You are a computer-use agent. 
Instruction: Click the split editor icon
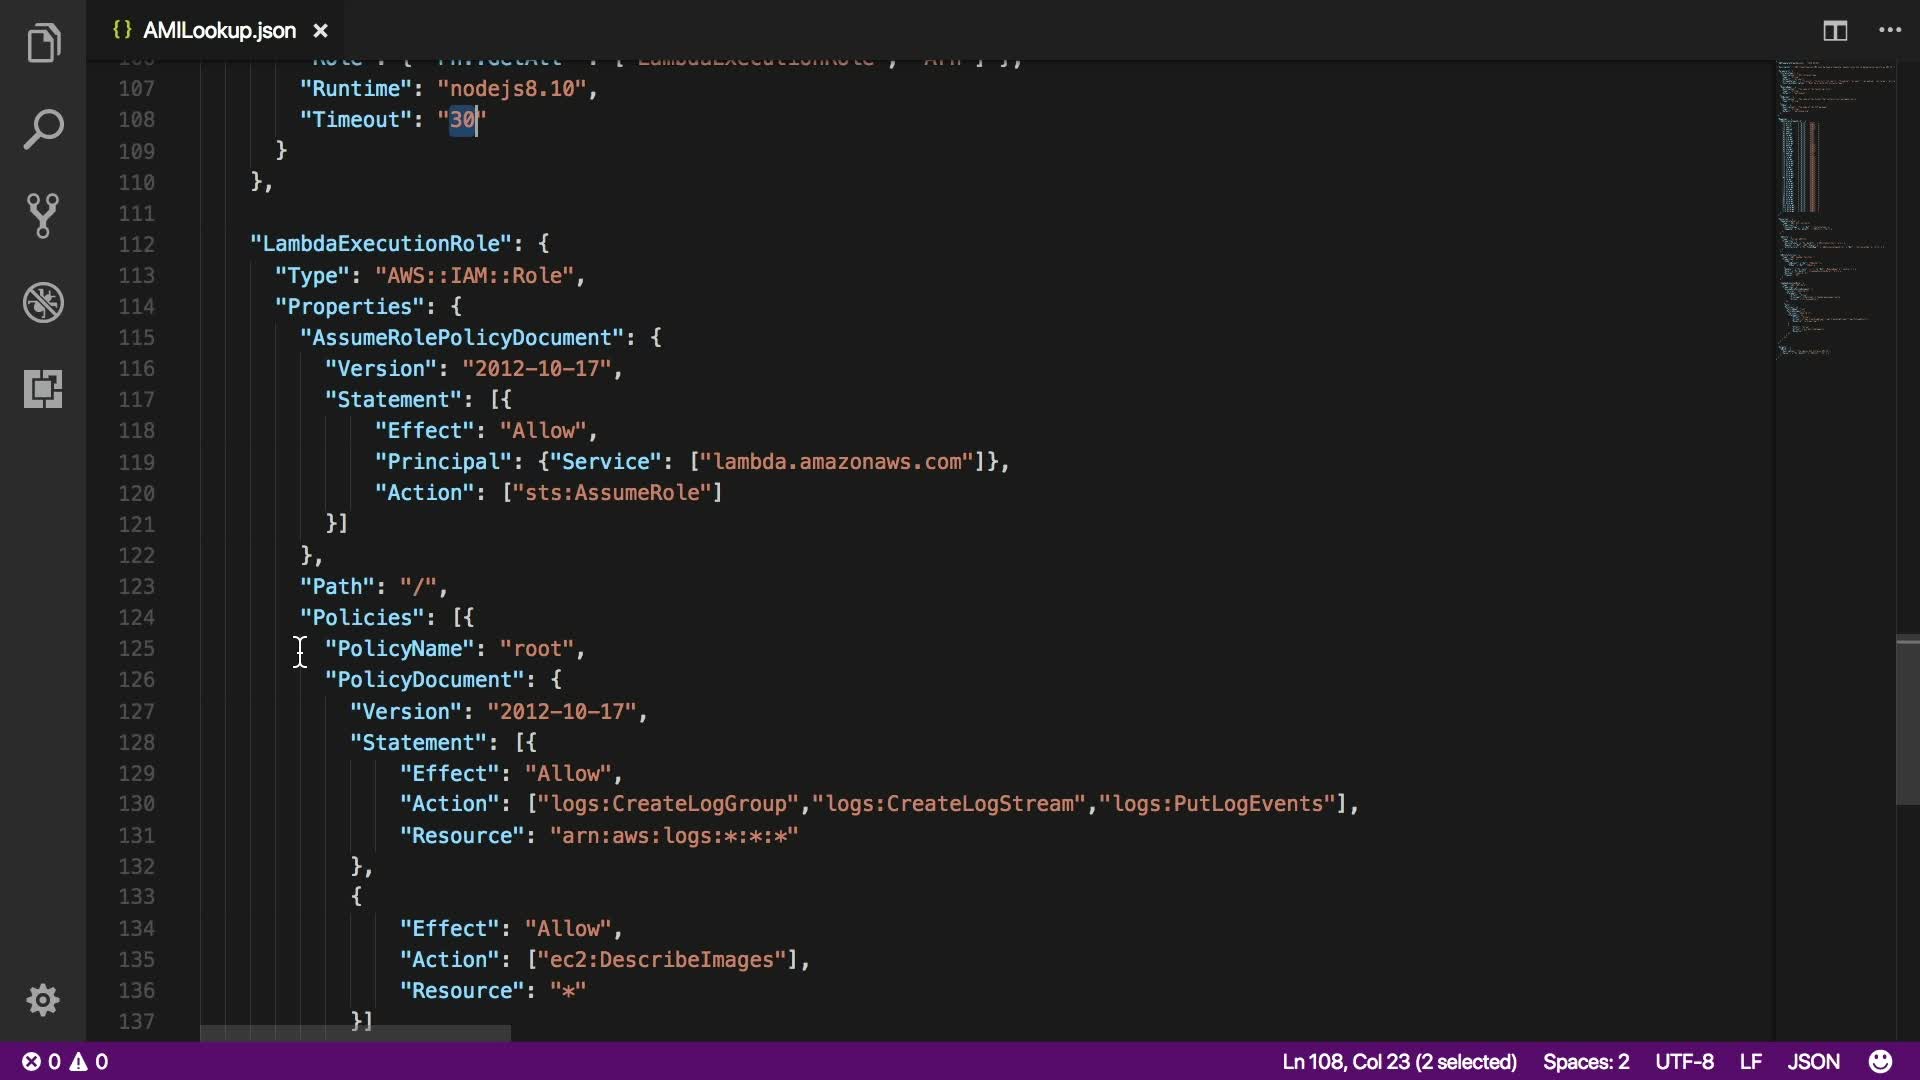[x=1835, y=31]
